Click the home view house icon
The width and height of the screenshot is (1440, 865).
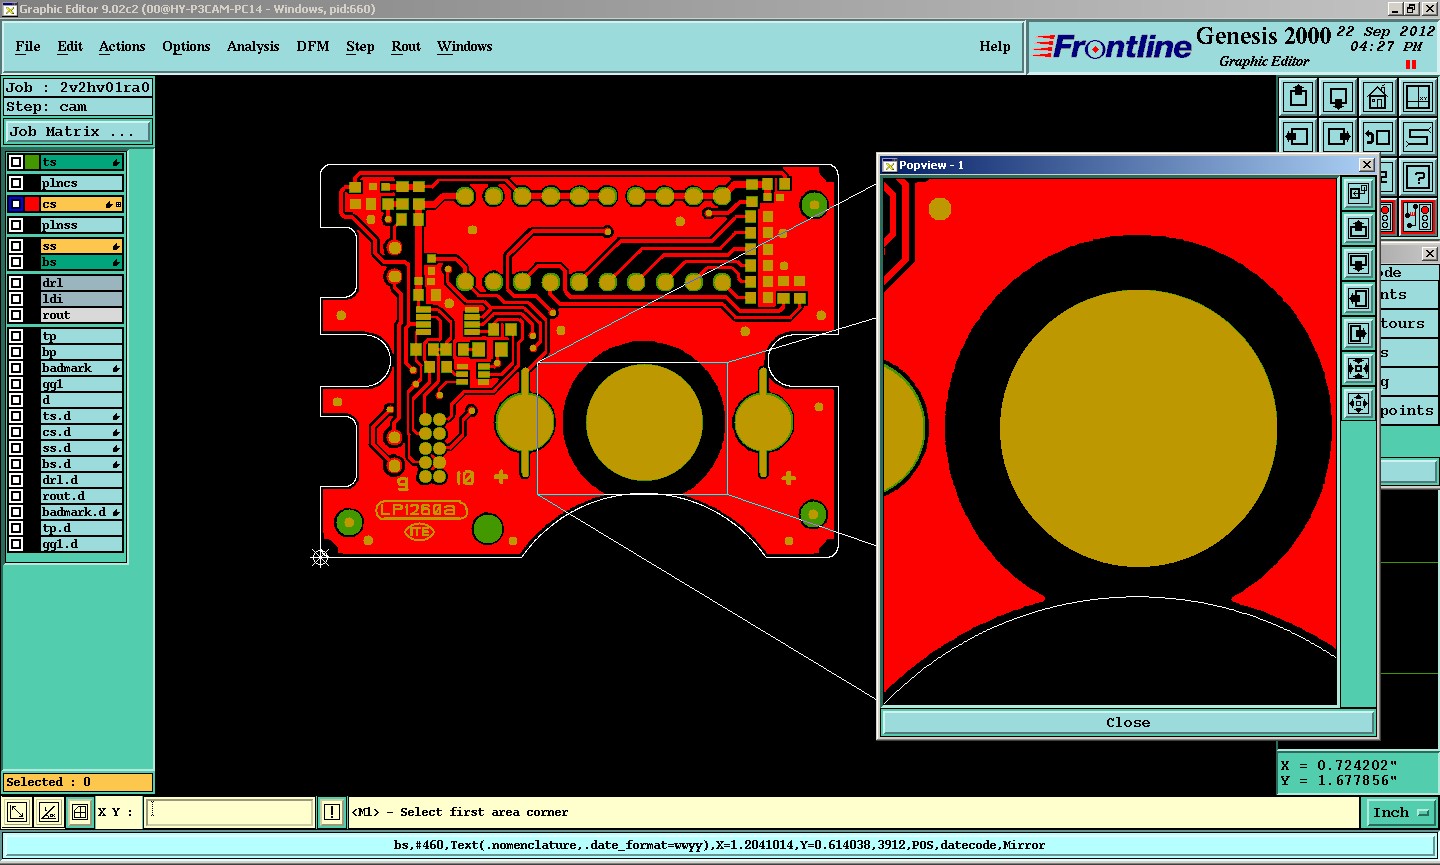pyautogui.click(x=1378, y=97)
